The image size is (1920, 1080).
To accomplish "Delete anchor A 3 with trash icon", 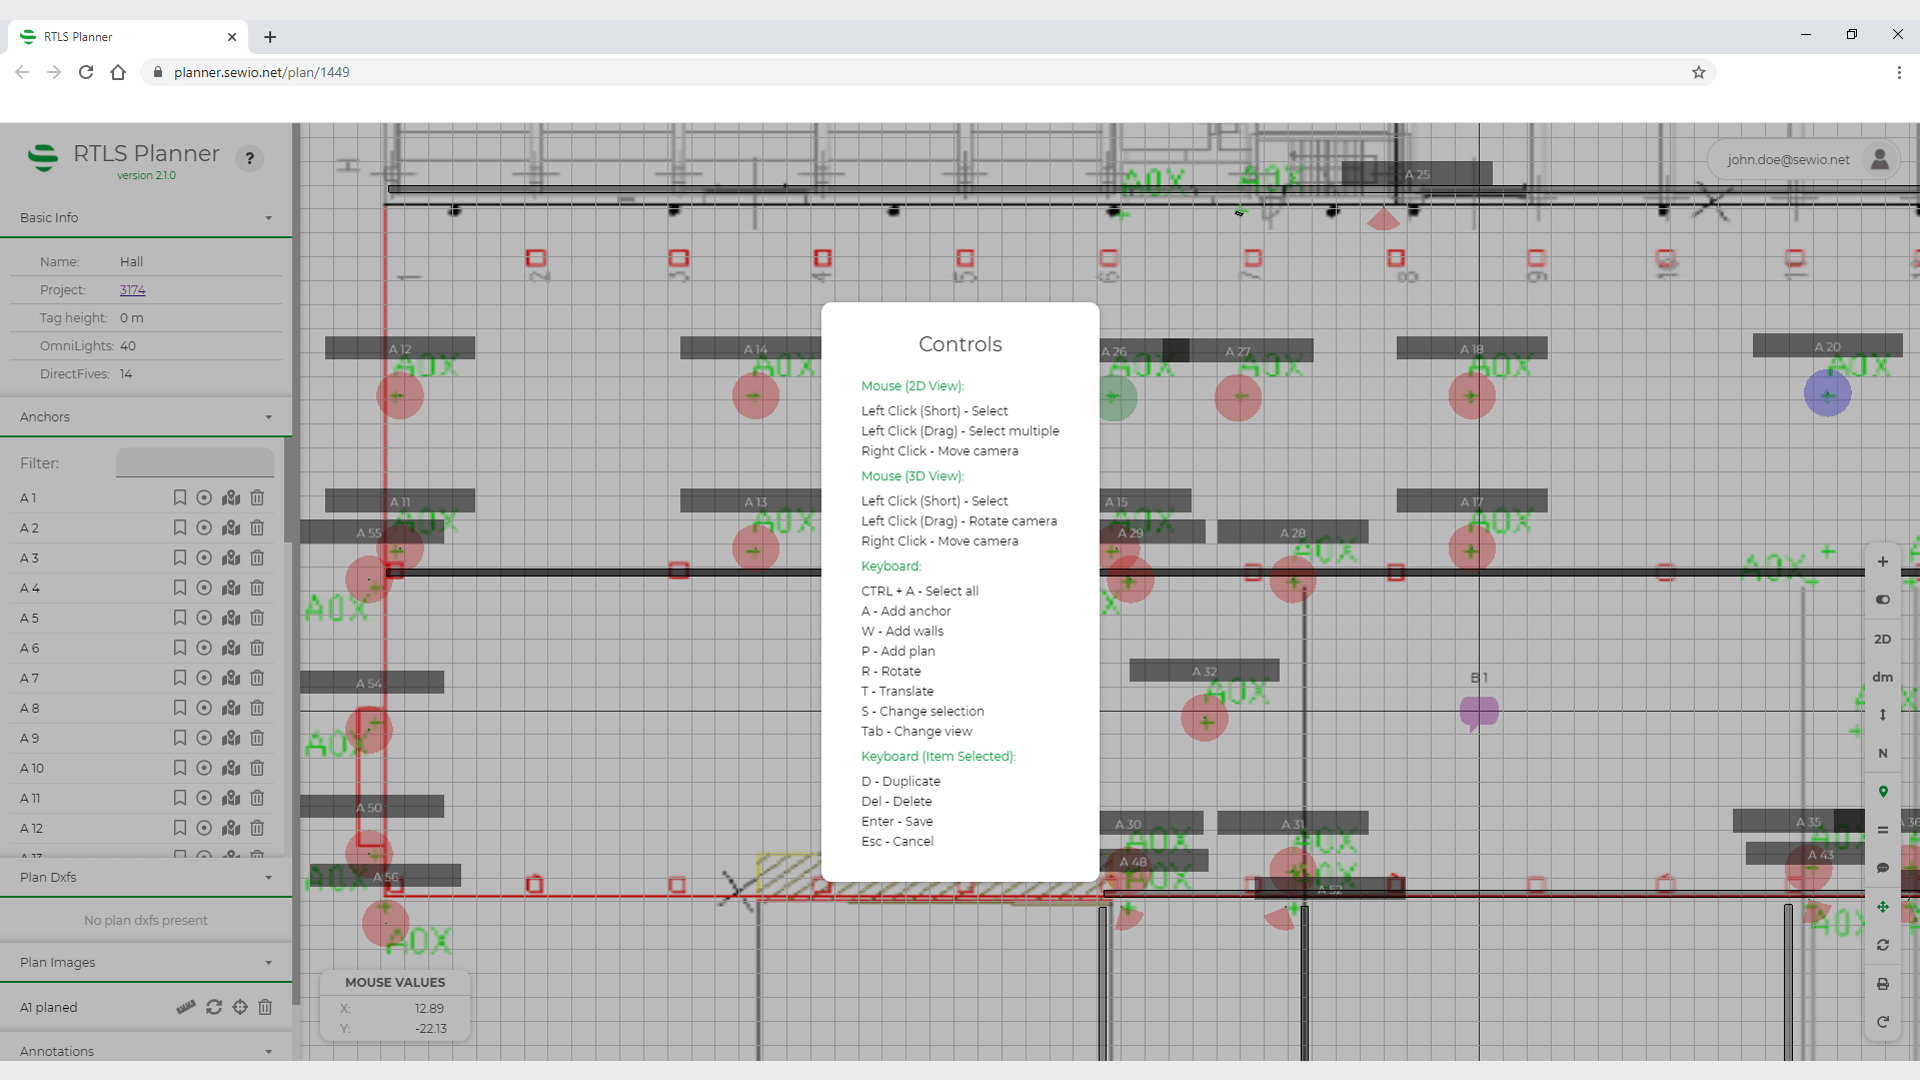I will [x=257, y=558].
